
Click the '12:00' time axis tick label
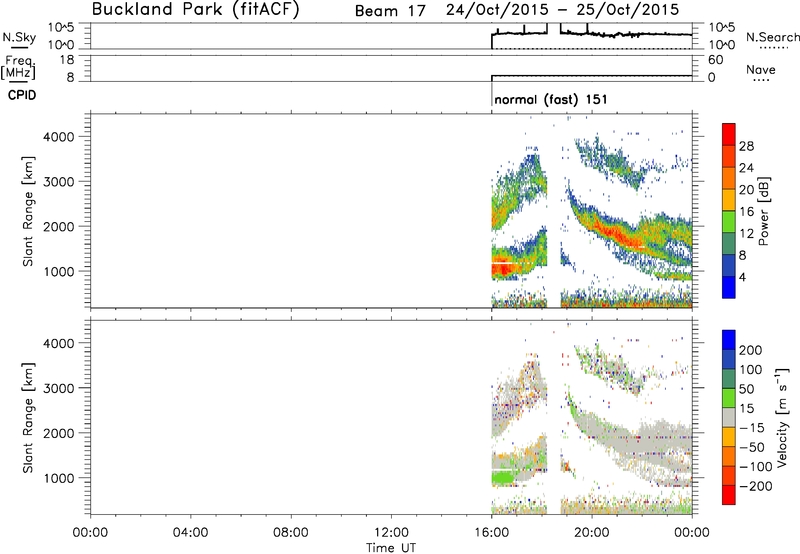point(391,533)
